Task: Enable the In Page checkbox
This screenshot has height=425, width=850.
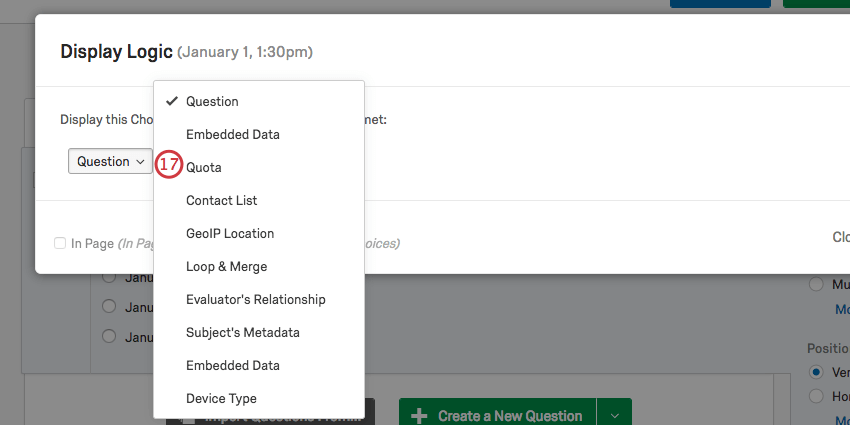Action: (x=61, y=243)
